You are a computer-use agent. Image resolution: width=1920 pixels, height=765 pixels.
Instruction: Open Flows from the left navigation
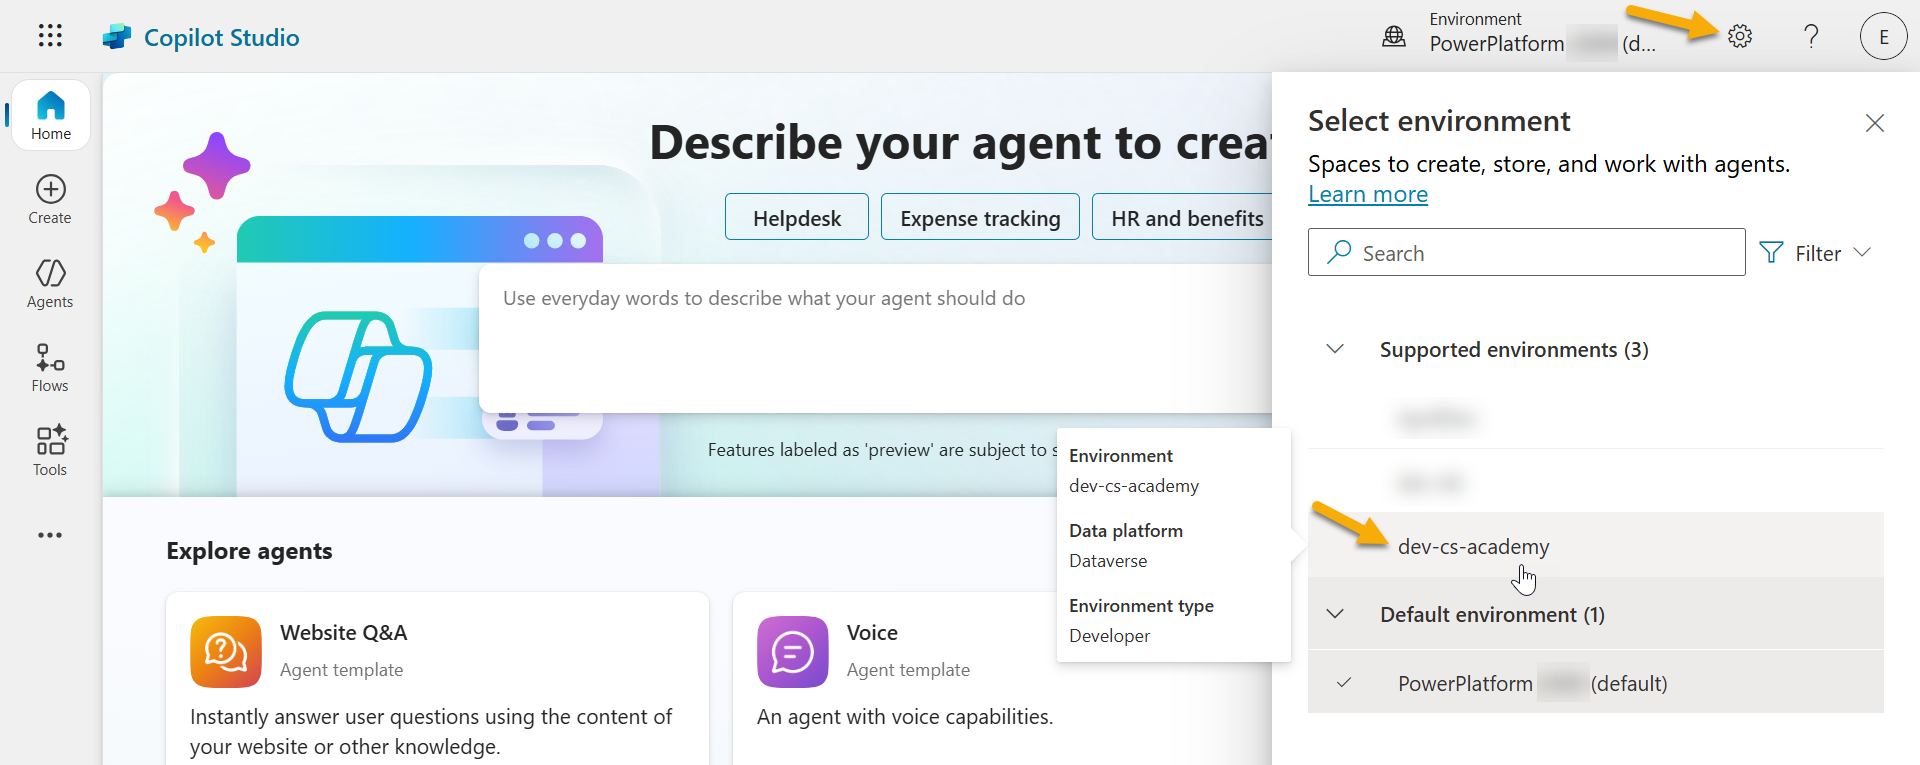pos(50,368)
